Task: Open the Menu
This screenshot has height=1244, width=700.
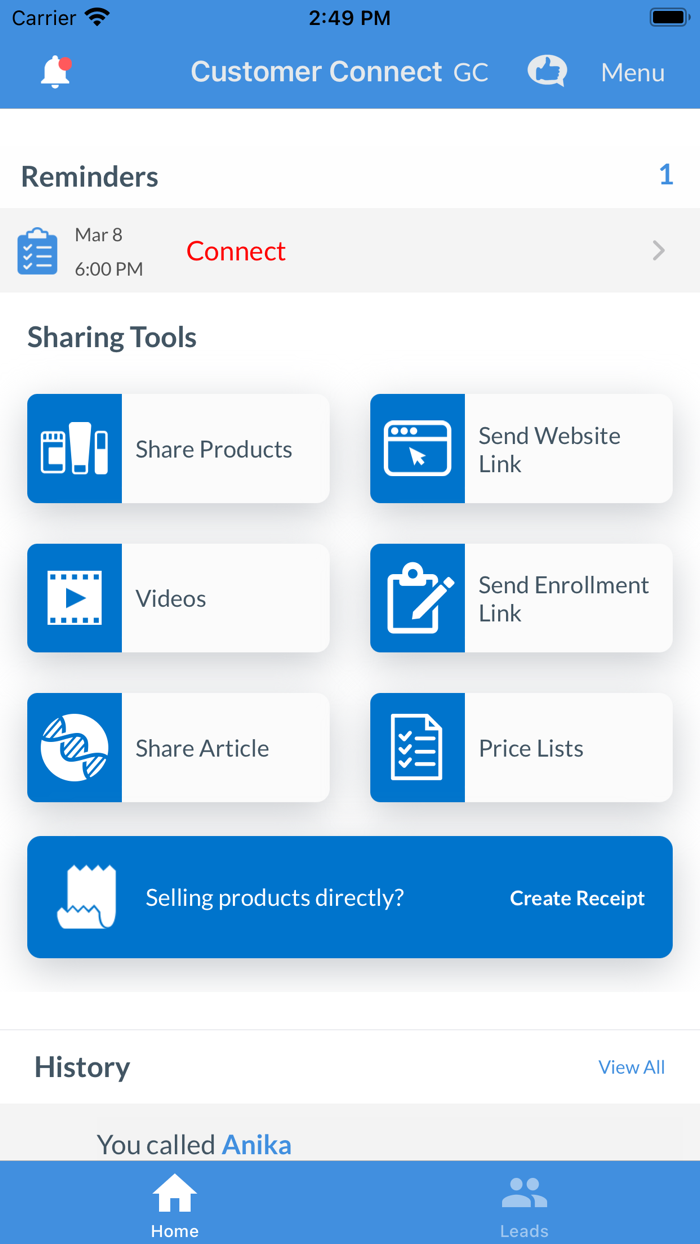Action: [x=632, y=72]
